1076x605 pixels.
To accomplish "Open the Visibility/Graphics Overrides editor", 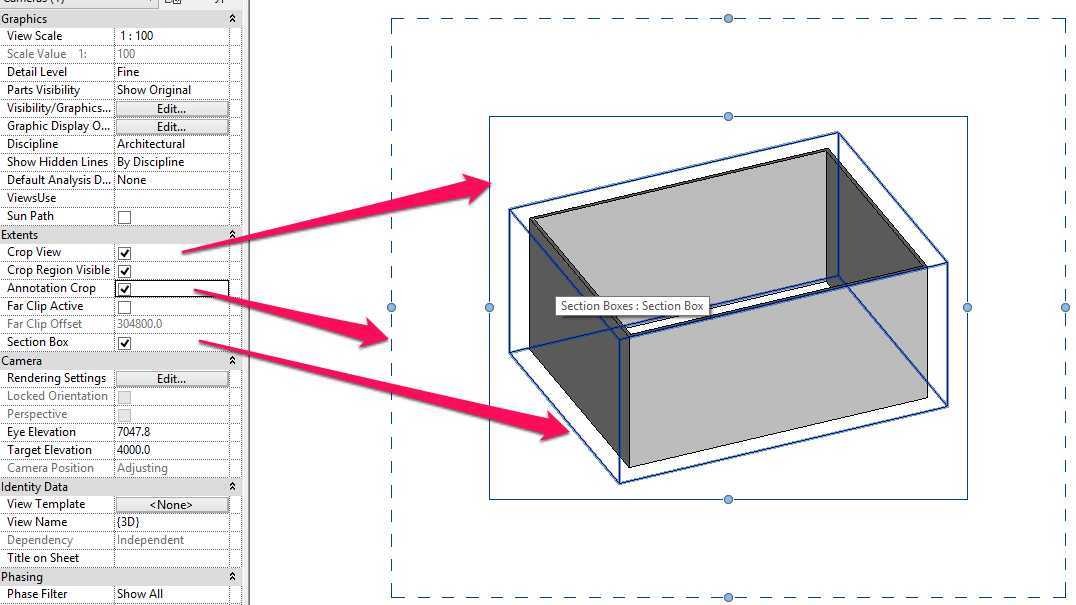I will point(172,107).
